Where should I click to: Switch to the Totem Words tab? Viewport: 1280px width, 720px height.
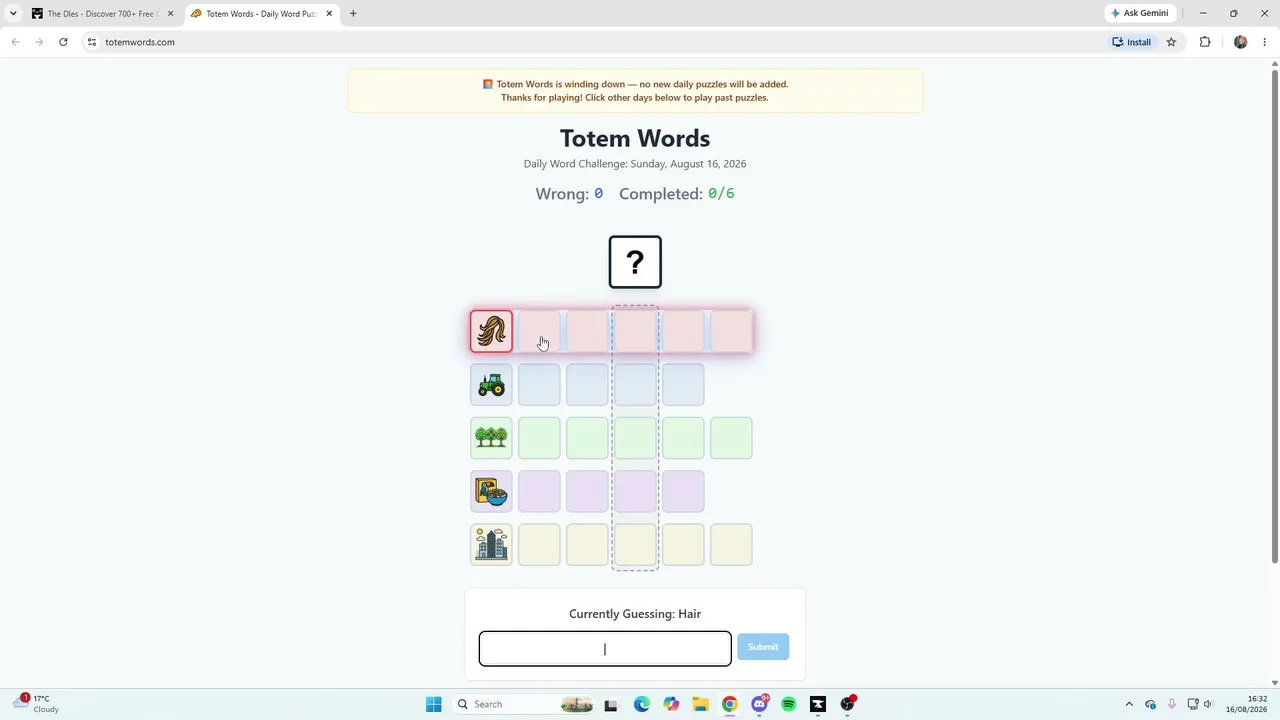[x=262, y=14]
